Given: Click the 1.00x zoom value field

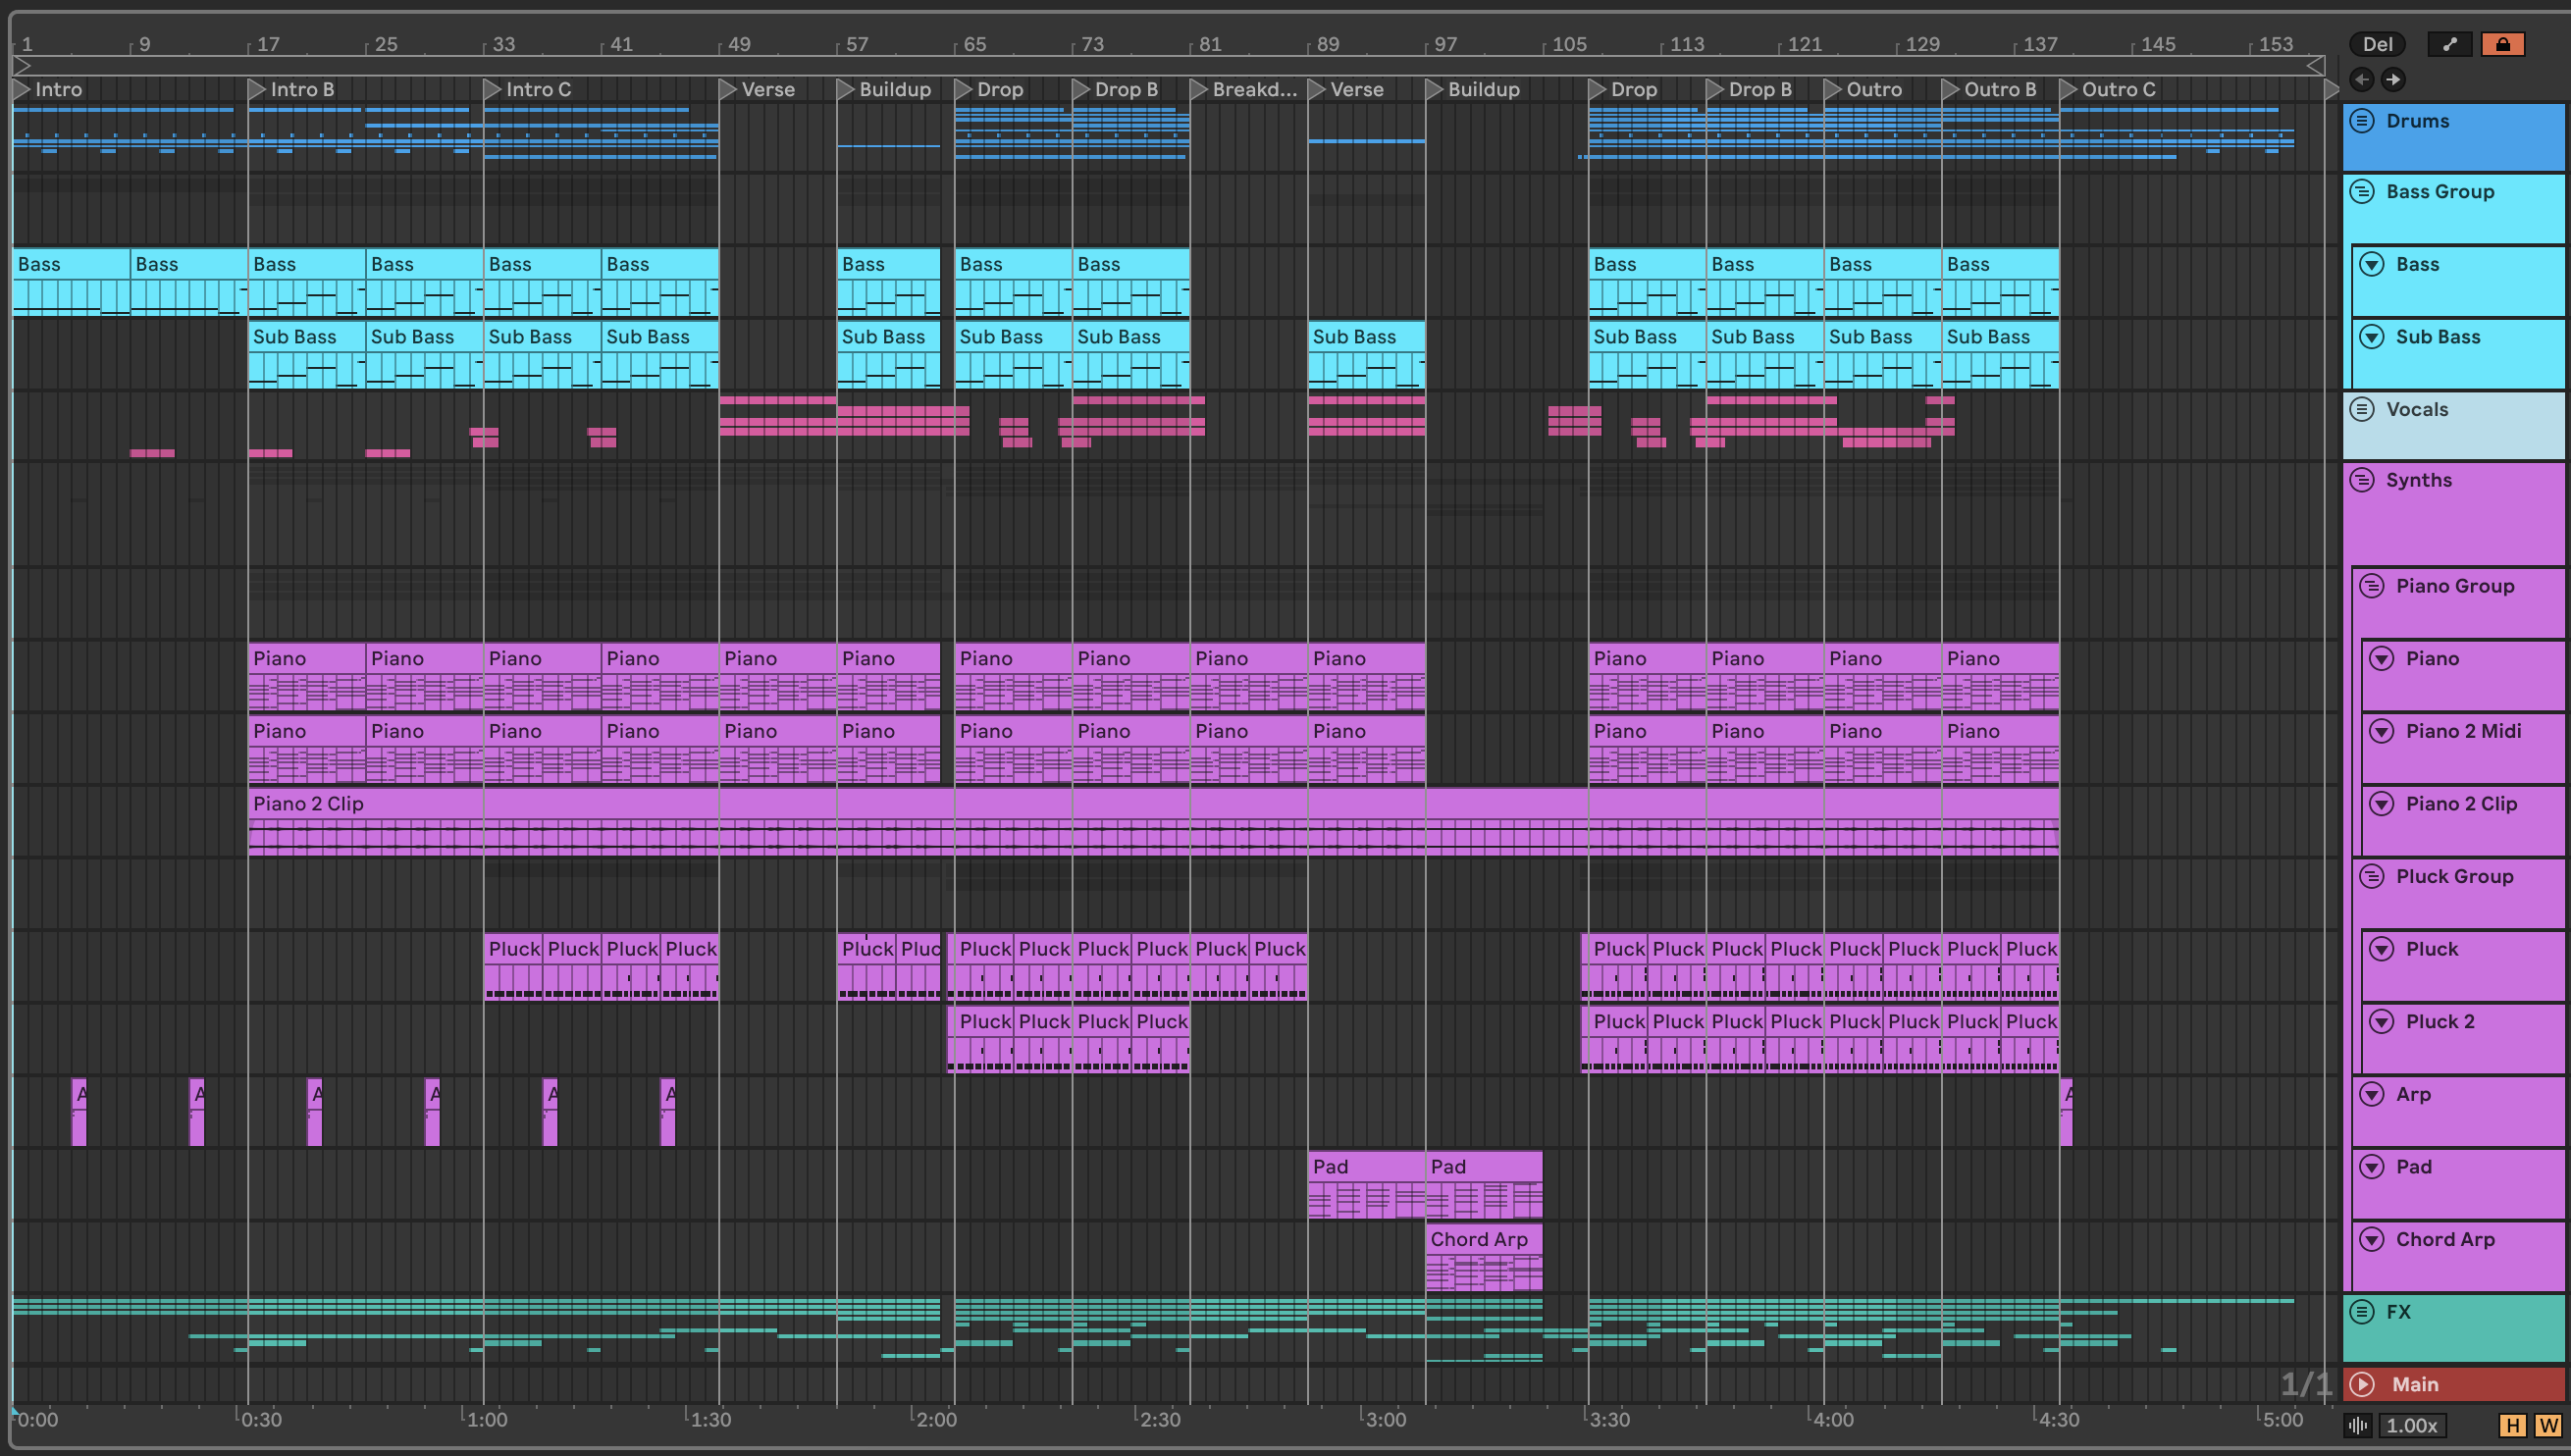Looking at the screenshot, I should click(2412, 1426).
